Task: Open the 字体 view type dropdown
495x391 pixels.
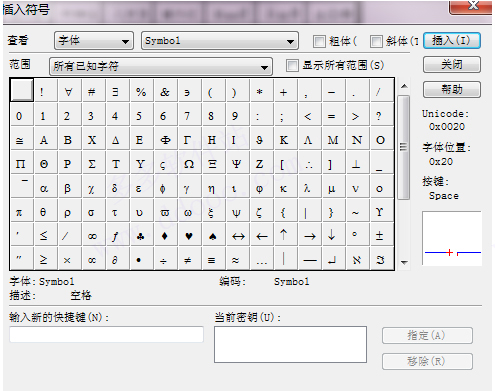Action: click(94, 41)
